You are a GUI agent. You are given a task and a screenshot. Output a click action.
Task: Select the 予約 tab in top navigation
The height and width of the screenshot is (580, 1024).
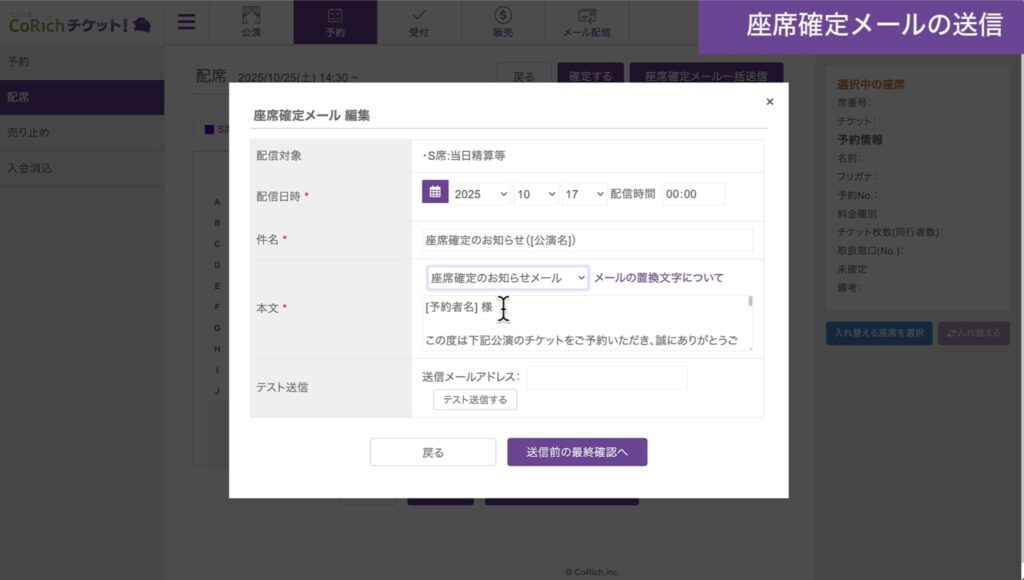(x=335, y=22)
